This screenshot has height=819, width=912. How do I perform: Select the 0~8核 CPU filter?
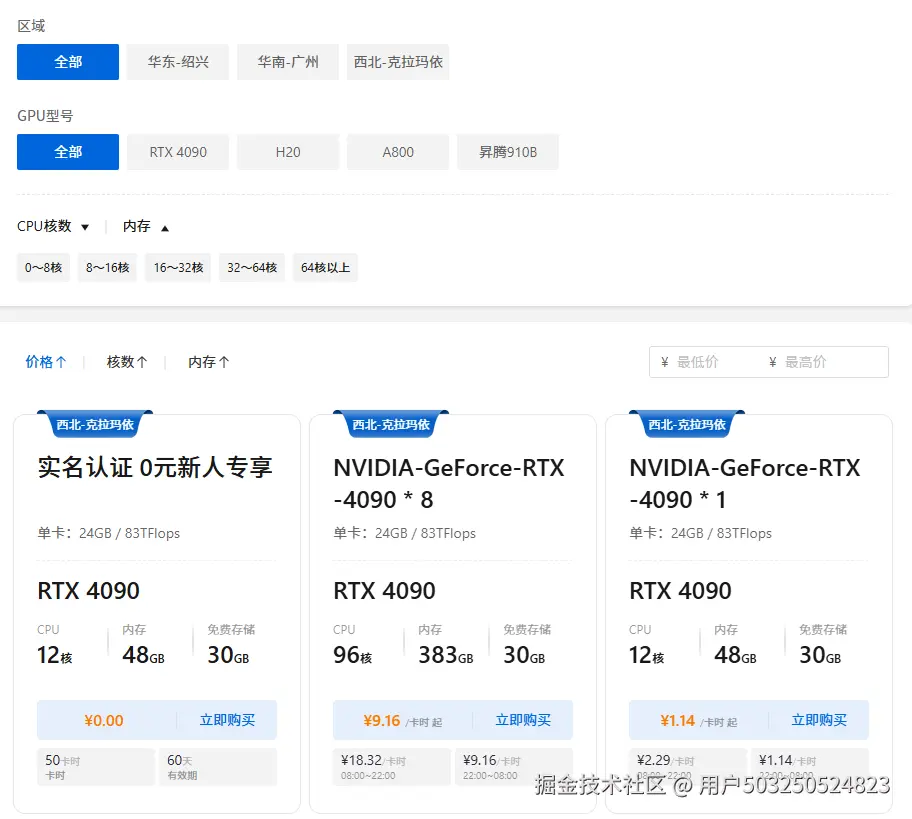(43, 267)
